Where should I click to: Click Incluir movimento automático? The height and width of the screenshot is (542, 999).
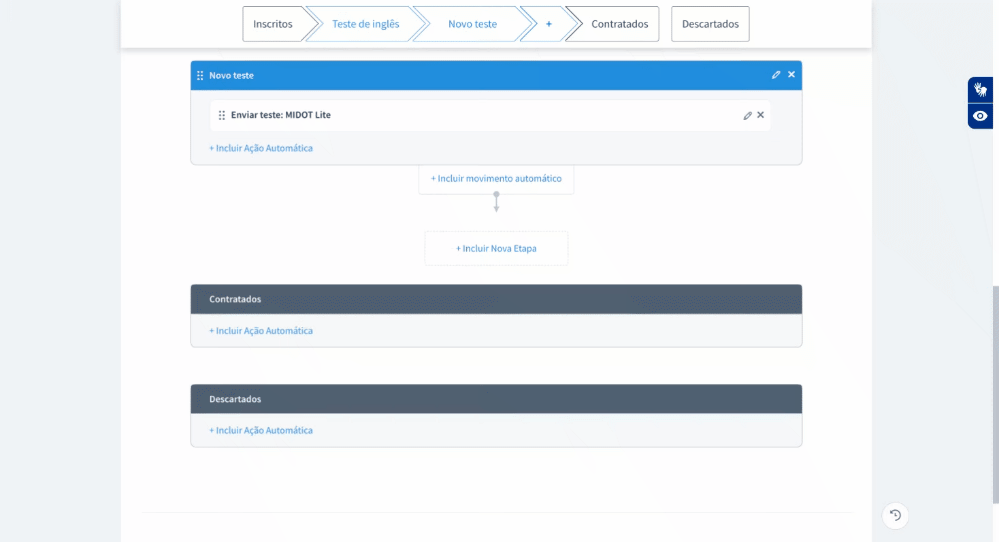[x=496, y=179]
